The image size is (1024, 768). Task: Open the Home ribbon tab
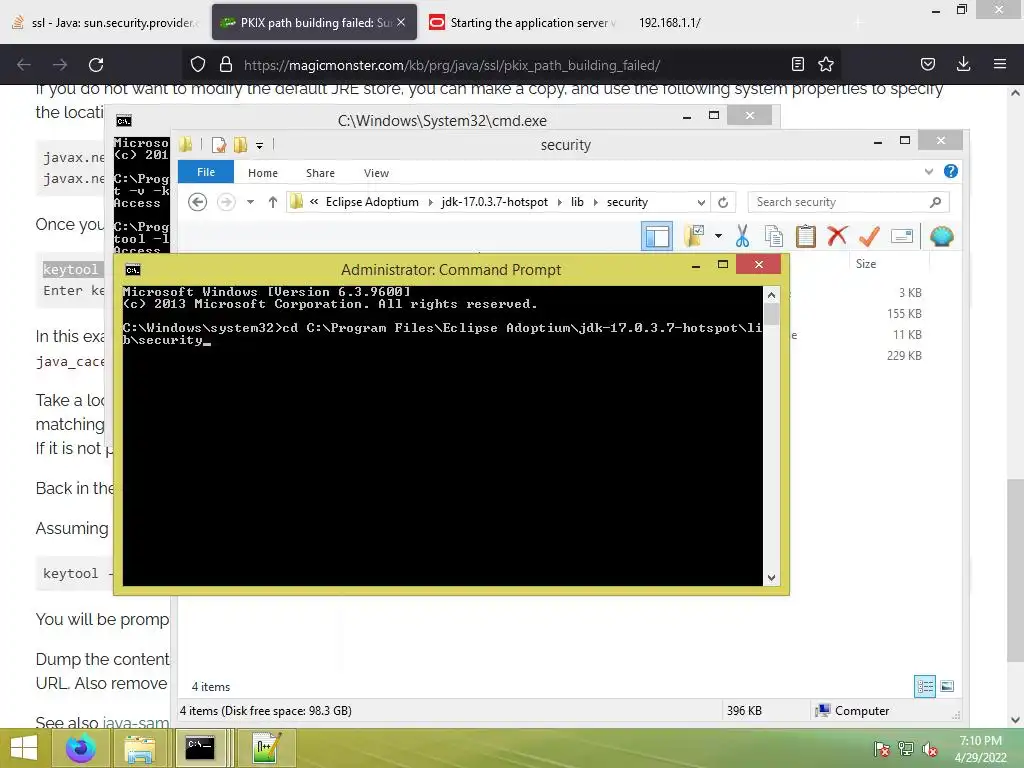pos(263,172)
